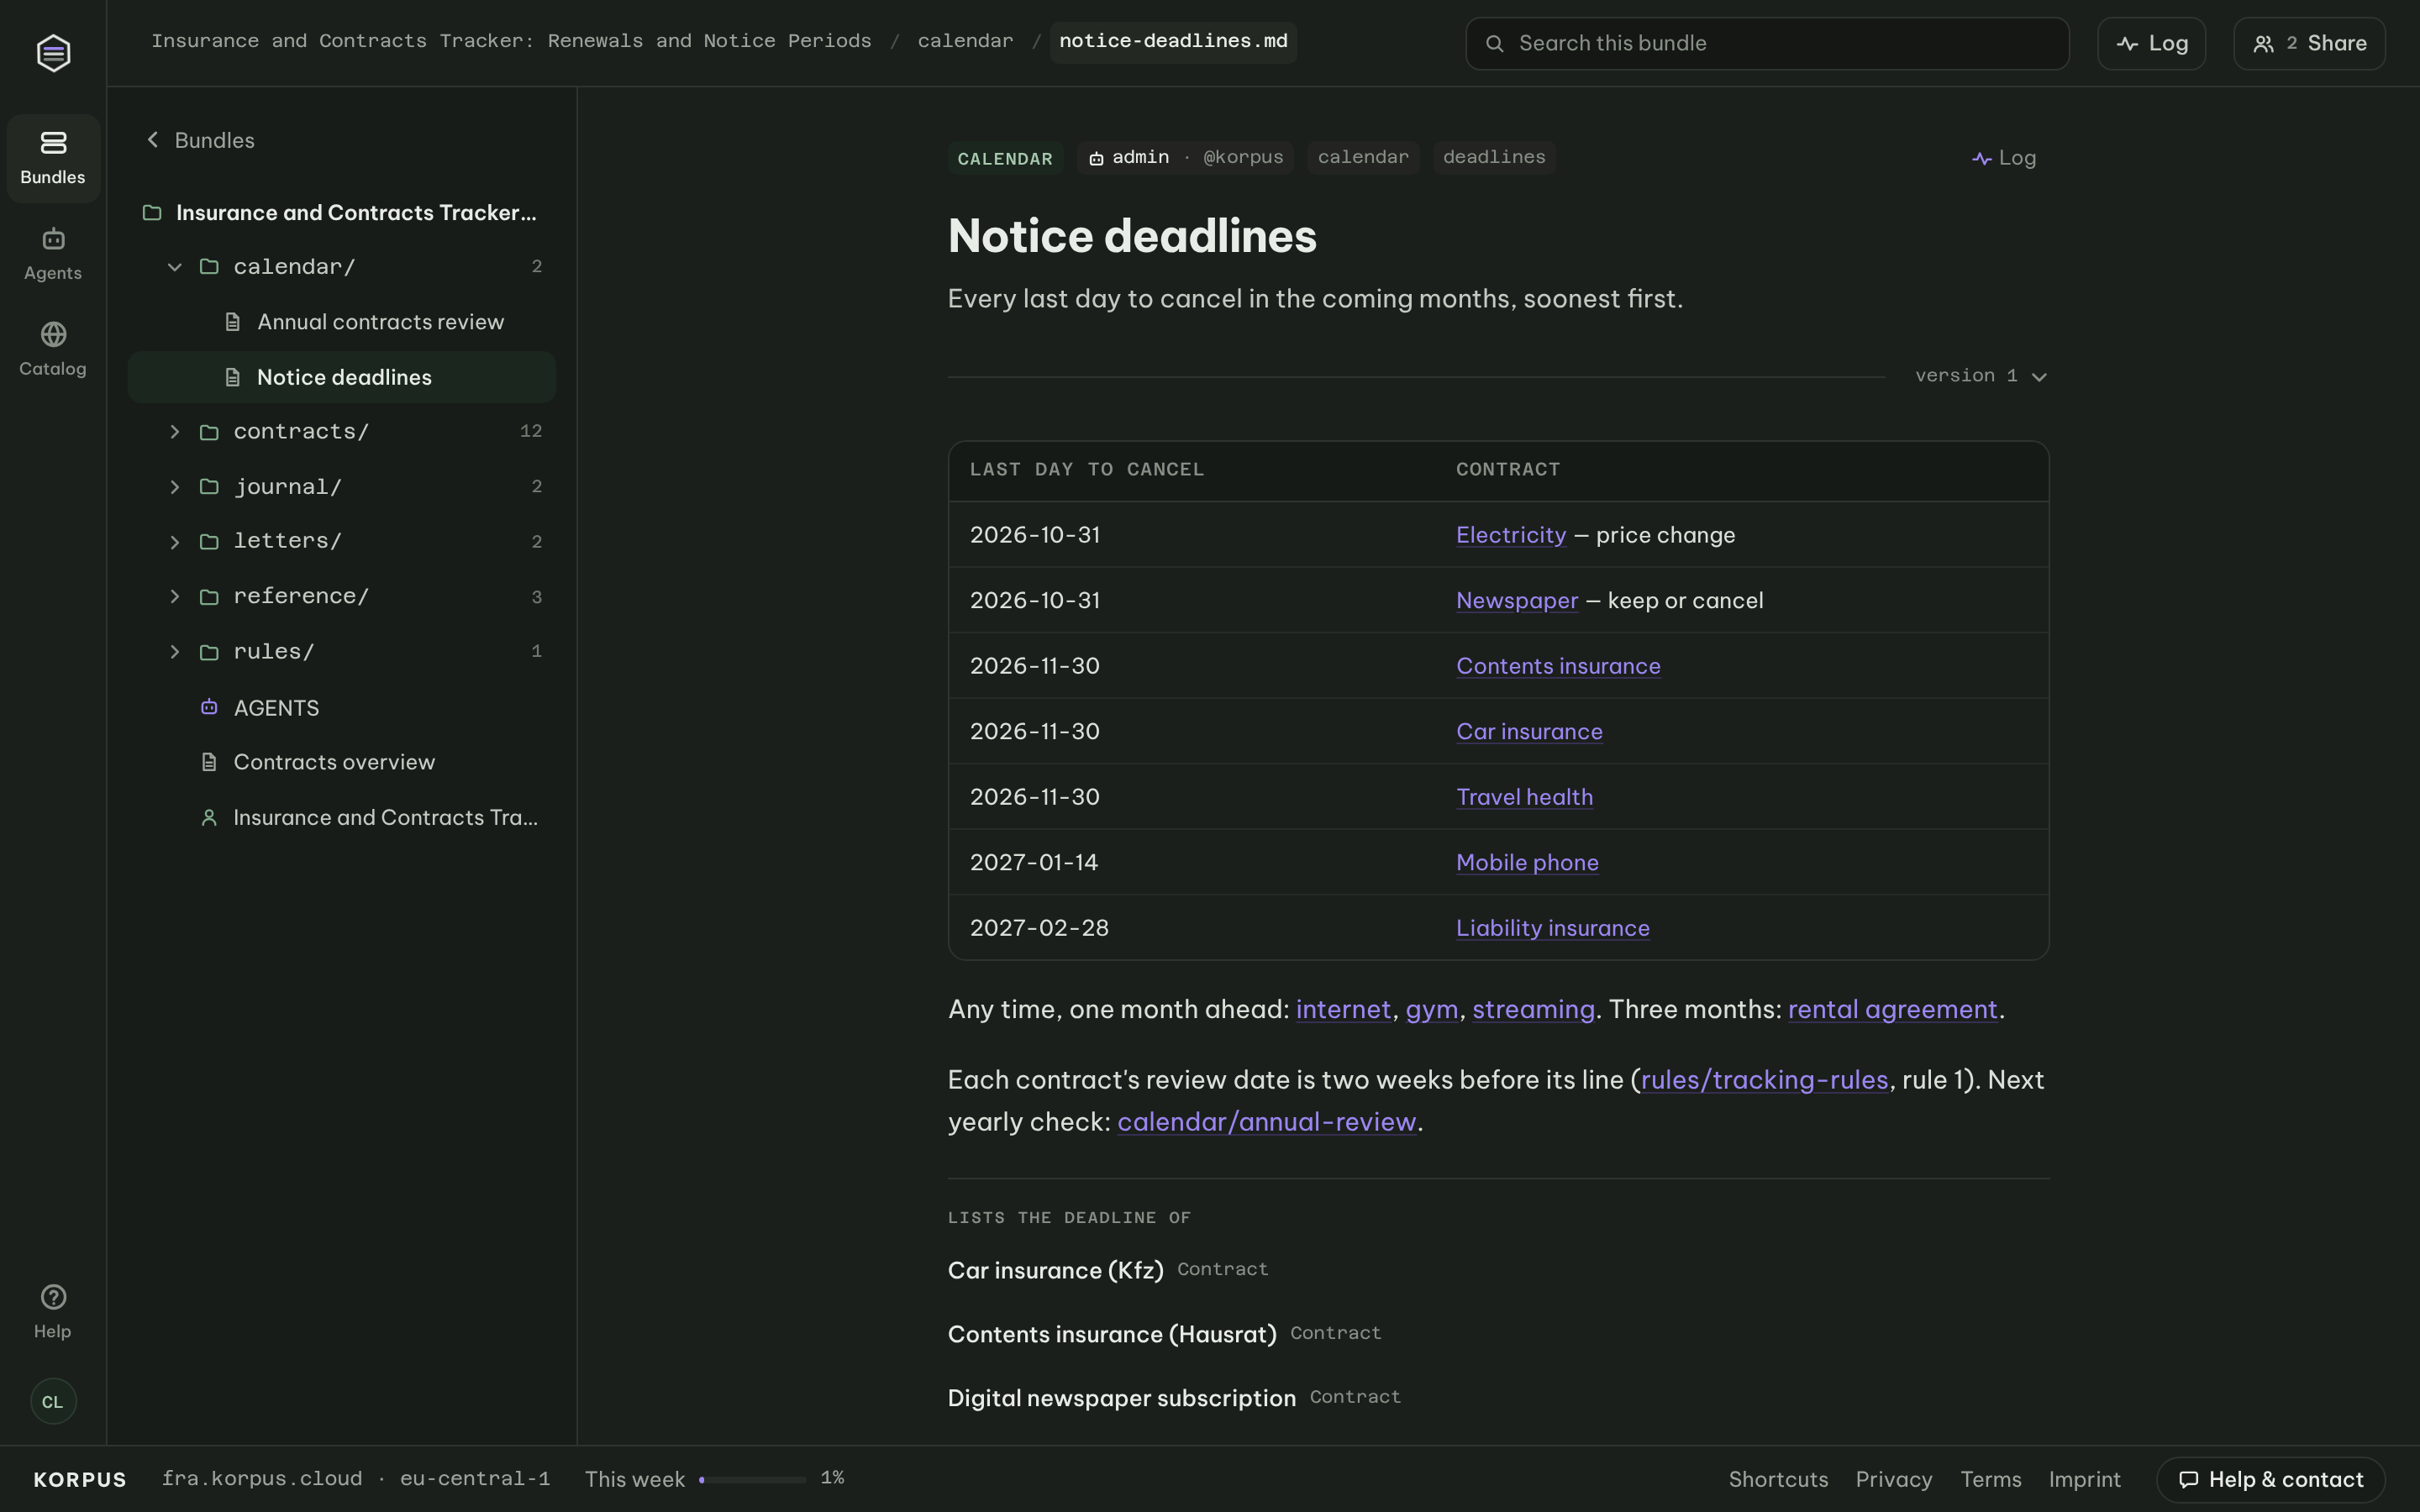Click the This week usage progress bar

pos(752,1479)
